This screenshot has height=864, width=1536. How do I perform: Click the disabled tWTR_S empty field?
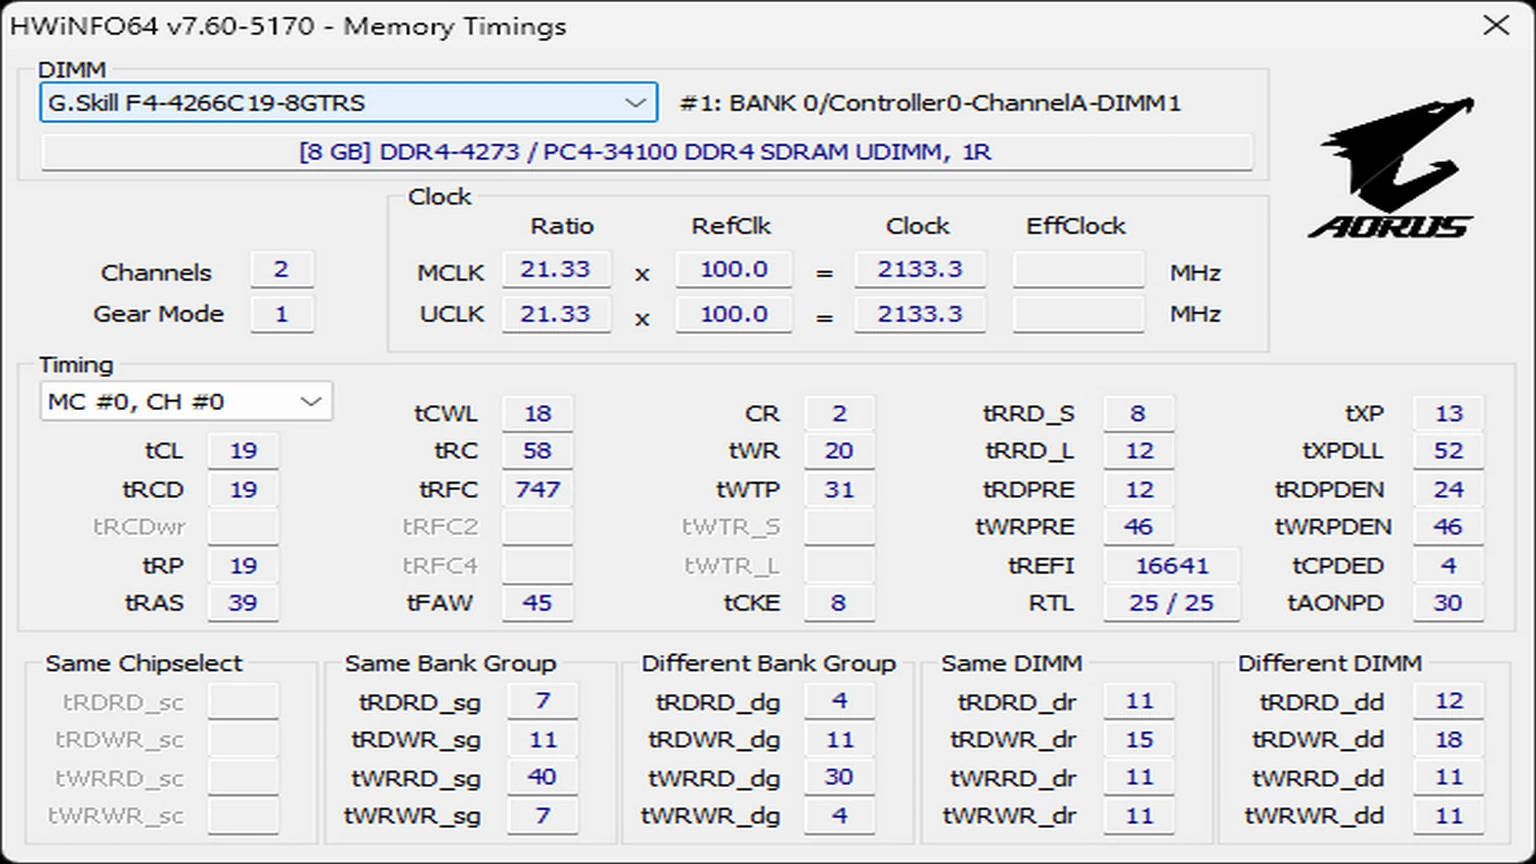pos(839,527)
